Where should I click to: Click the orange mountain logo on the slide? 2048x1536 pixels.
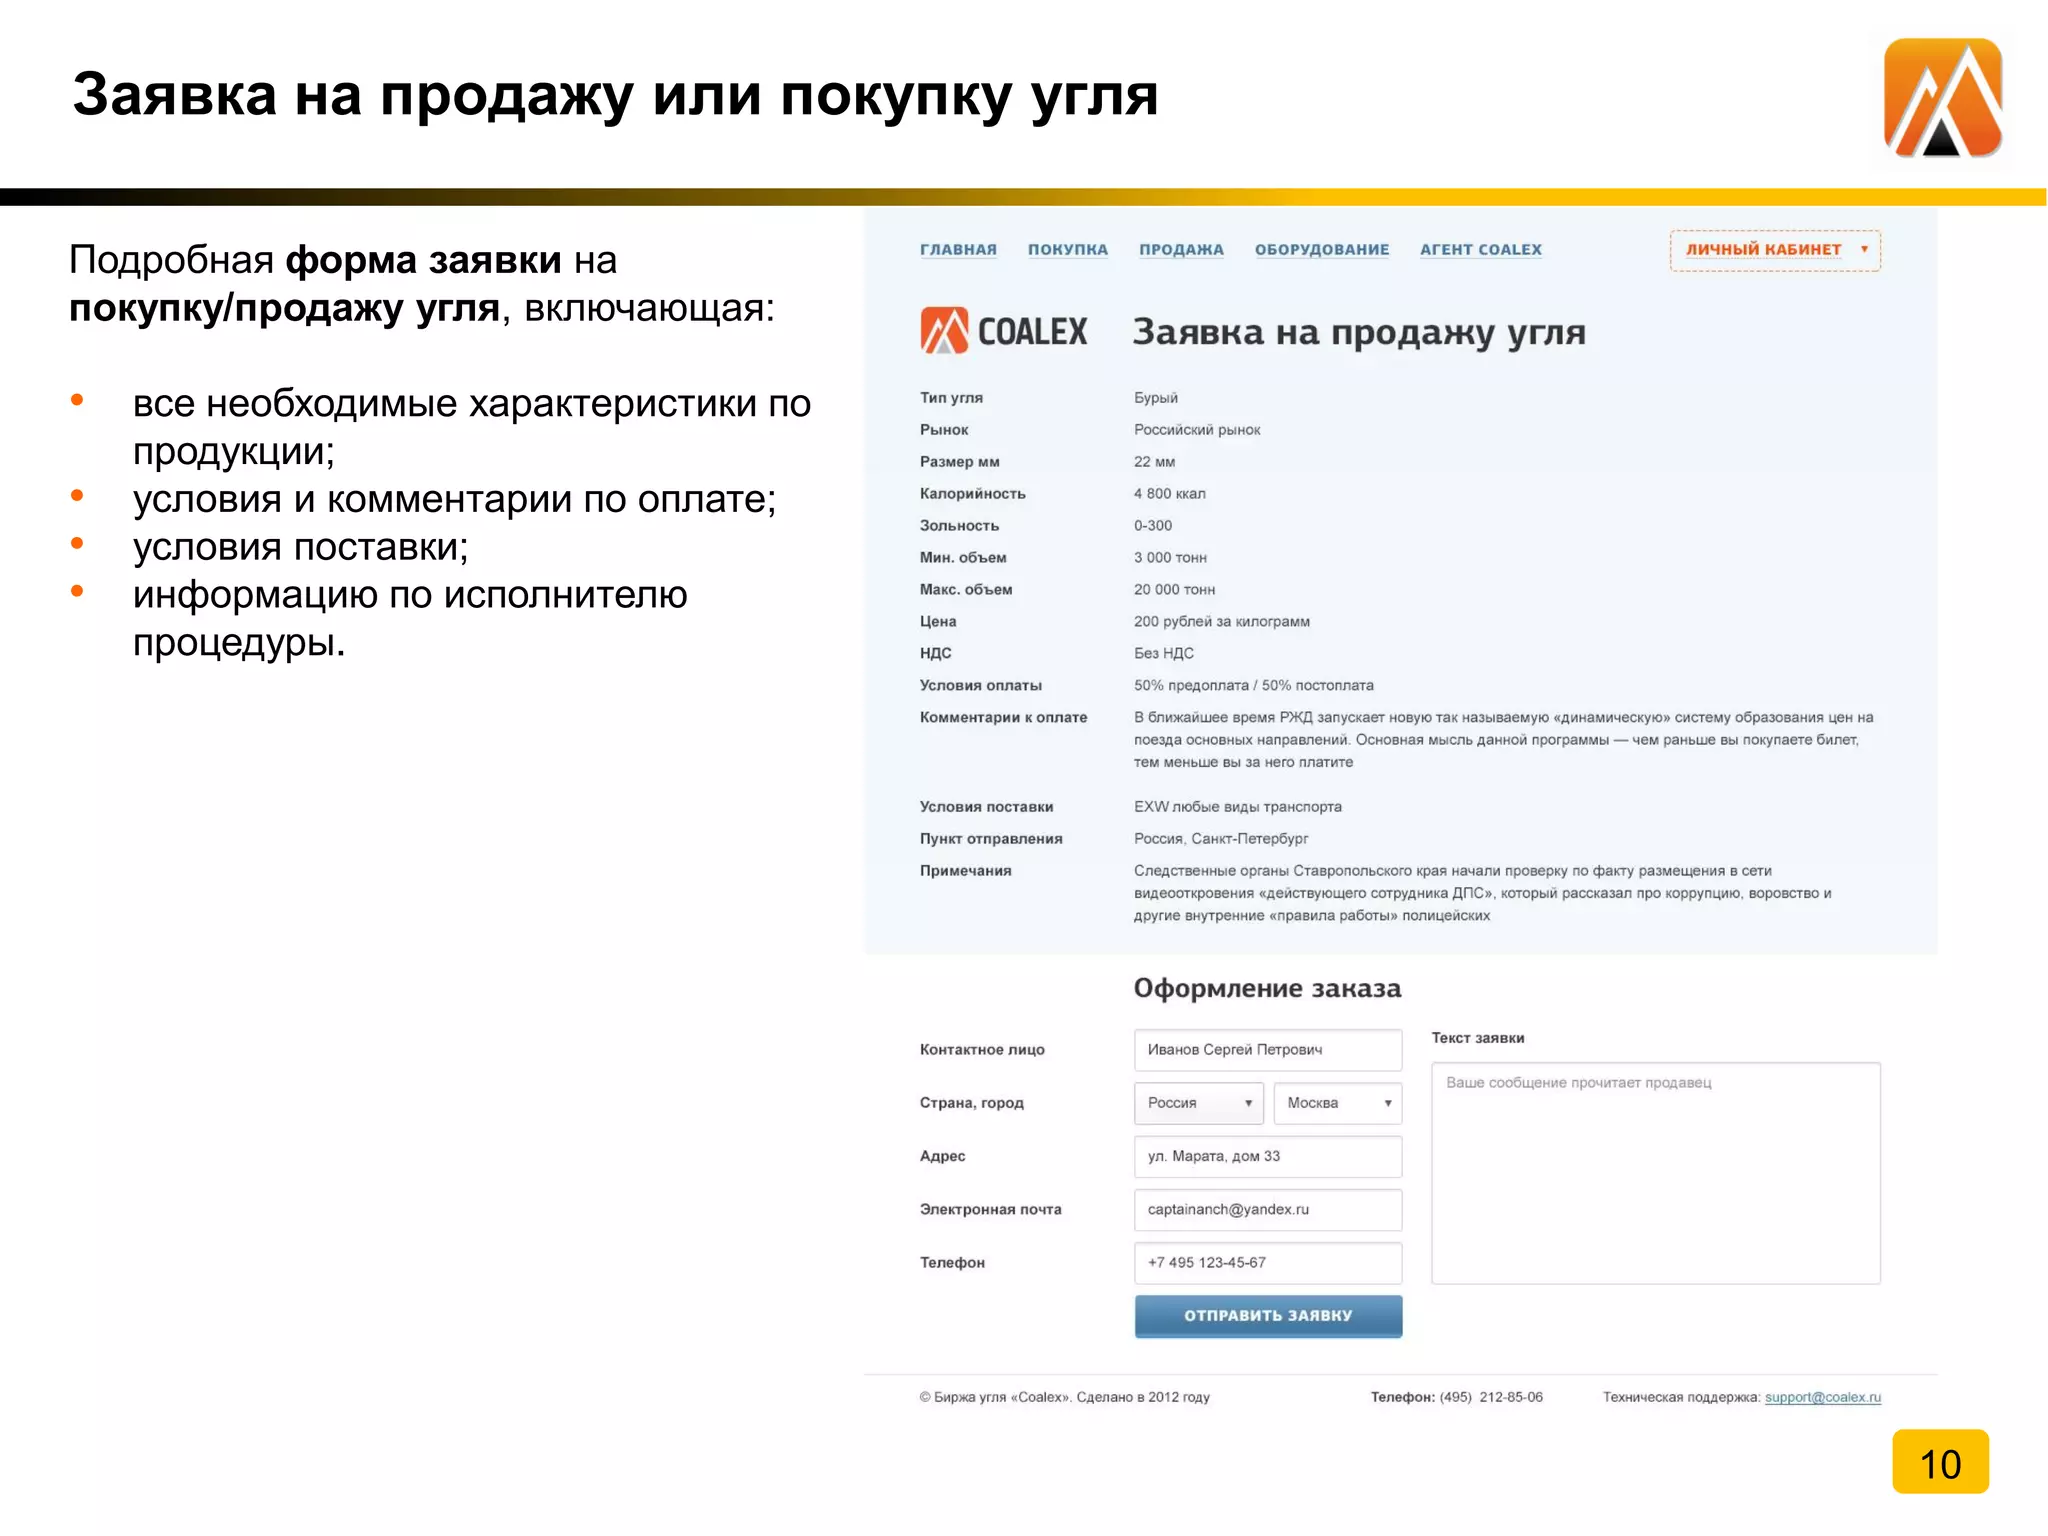pos(1942,98)
